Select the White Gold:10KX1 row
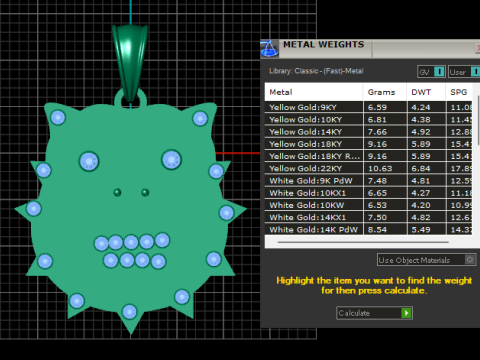Screen dimensions: 480x360 pos(368,193)
